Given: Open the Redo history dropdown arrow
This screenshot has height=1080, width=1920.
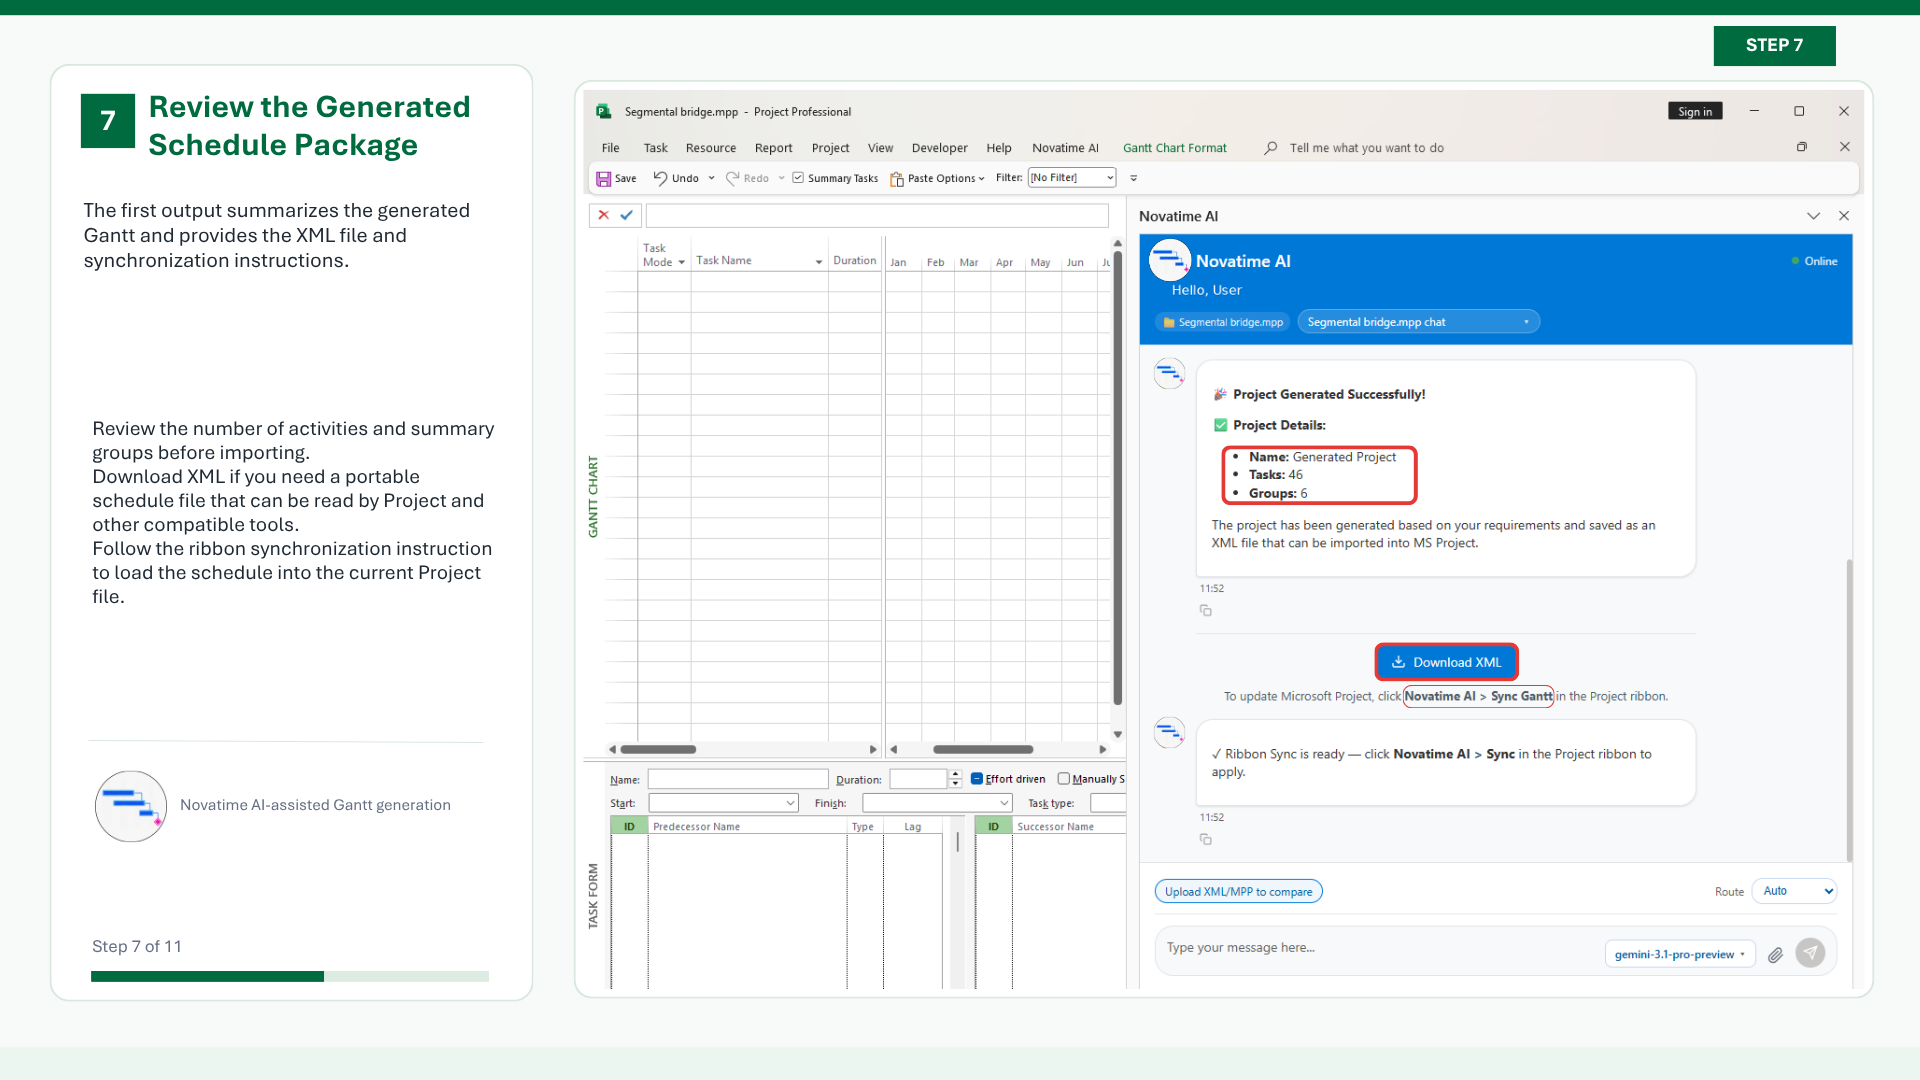Looking at the screenshot, I should (x=781, y=178).
